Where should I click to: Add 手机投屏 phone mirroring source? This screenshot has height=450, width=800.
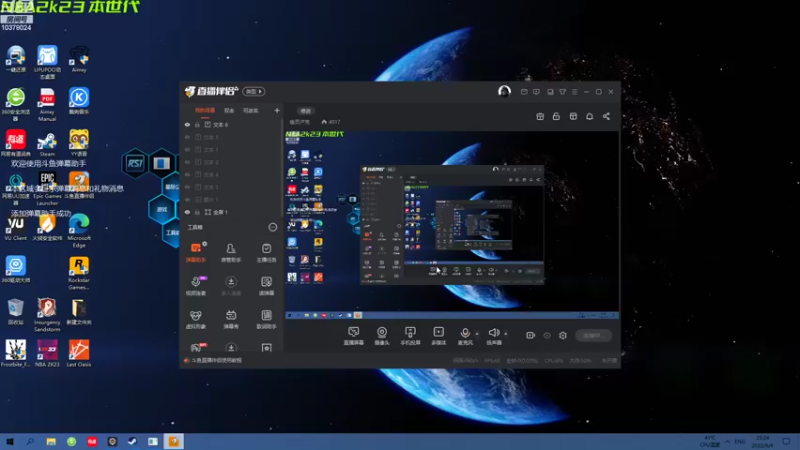(410, 336)
